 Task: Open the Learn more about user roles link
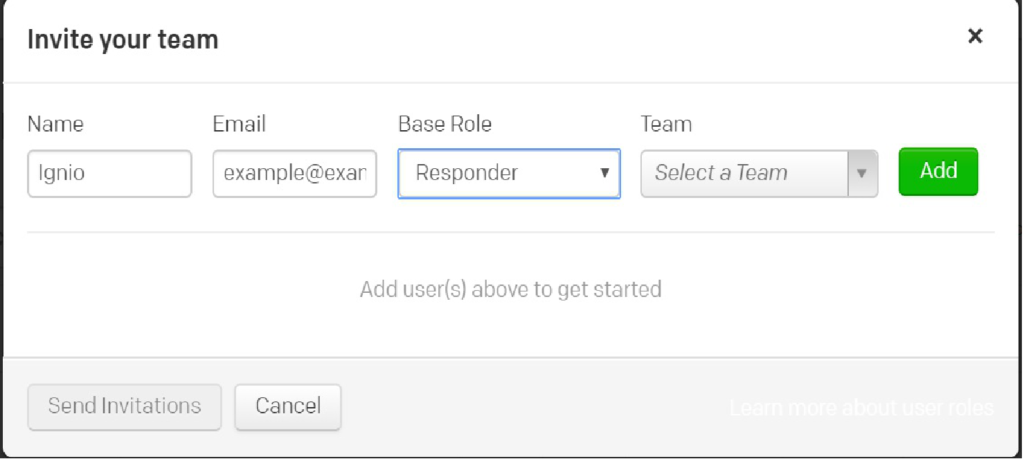861,408
